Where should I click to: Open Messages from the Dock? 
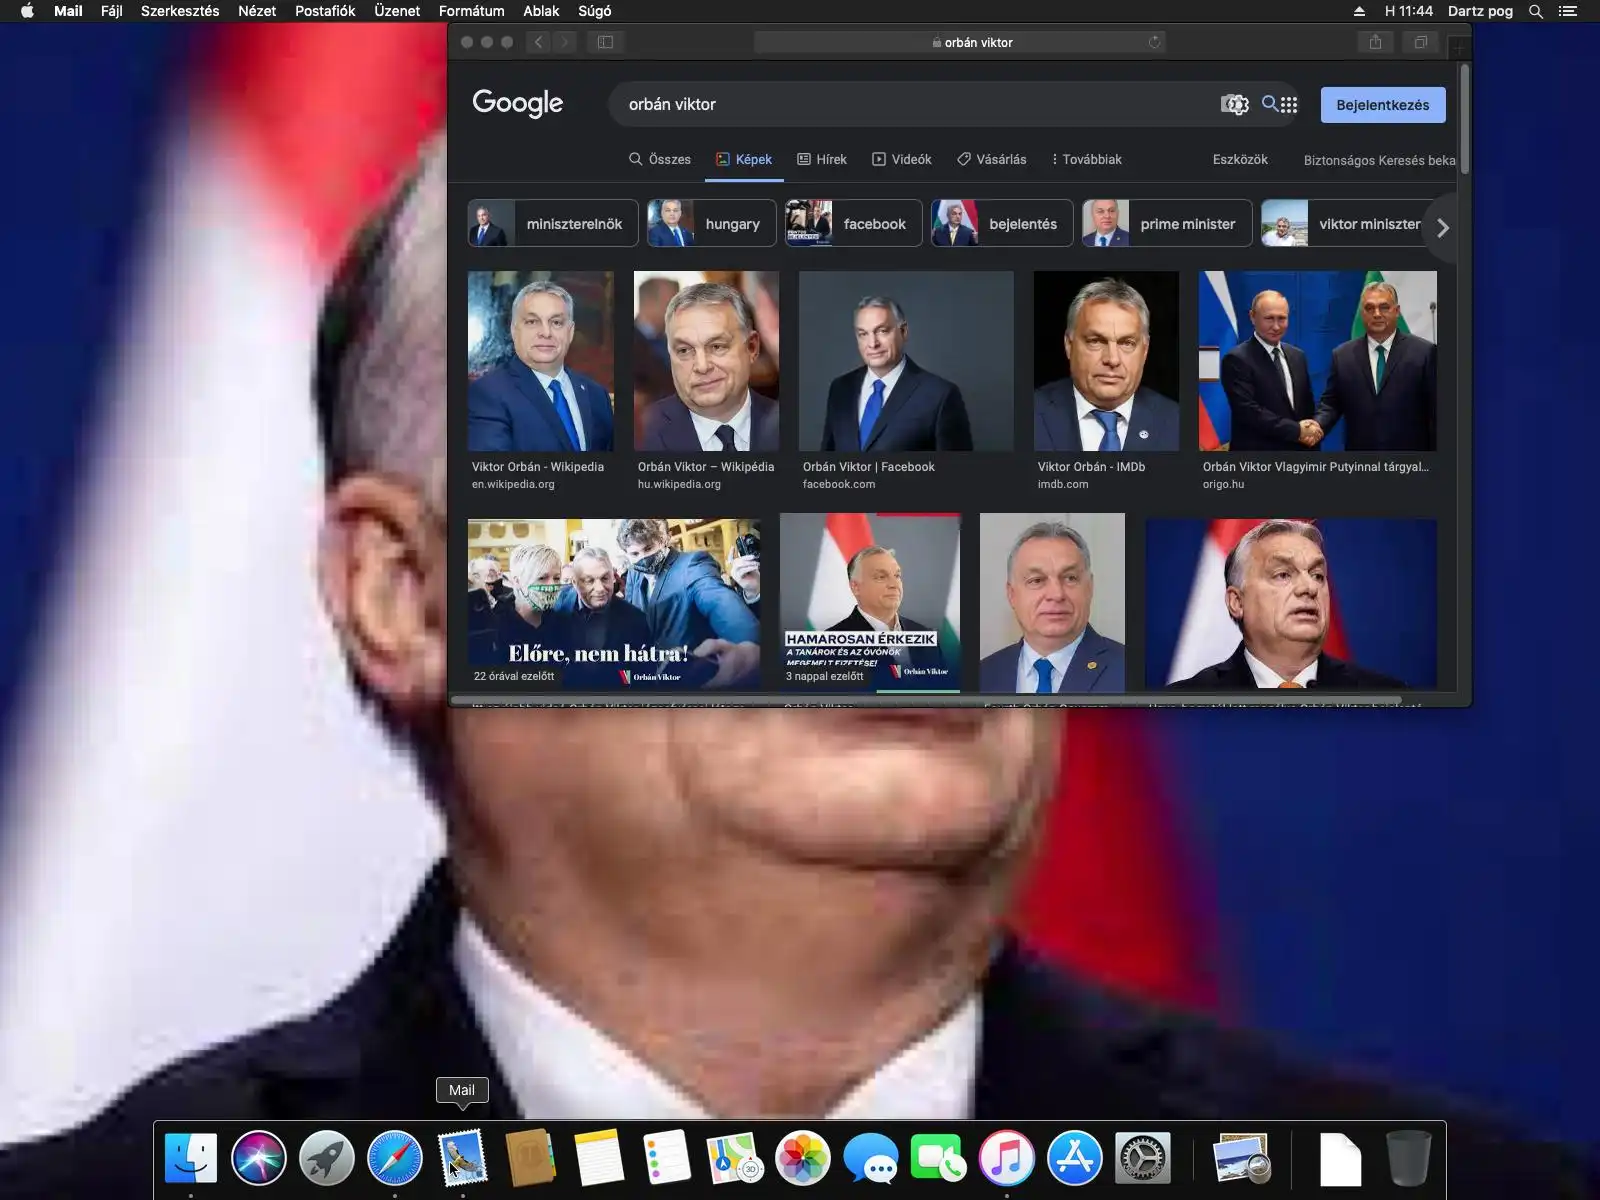point(870,1158)
